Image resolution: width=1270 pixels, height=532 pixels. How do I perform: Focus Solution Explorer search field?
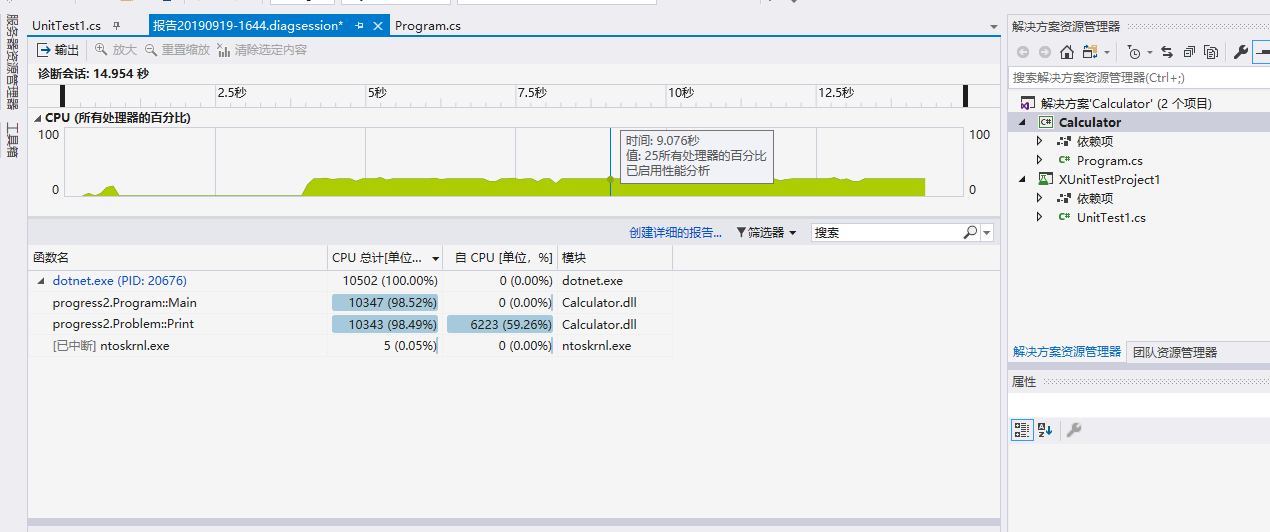click(1139, 77)
